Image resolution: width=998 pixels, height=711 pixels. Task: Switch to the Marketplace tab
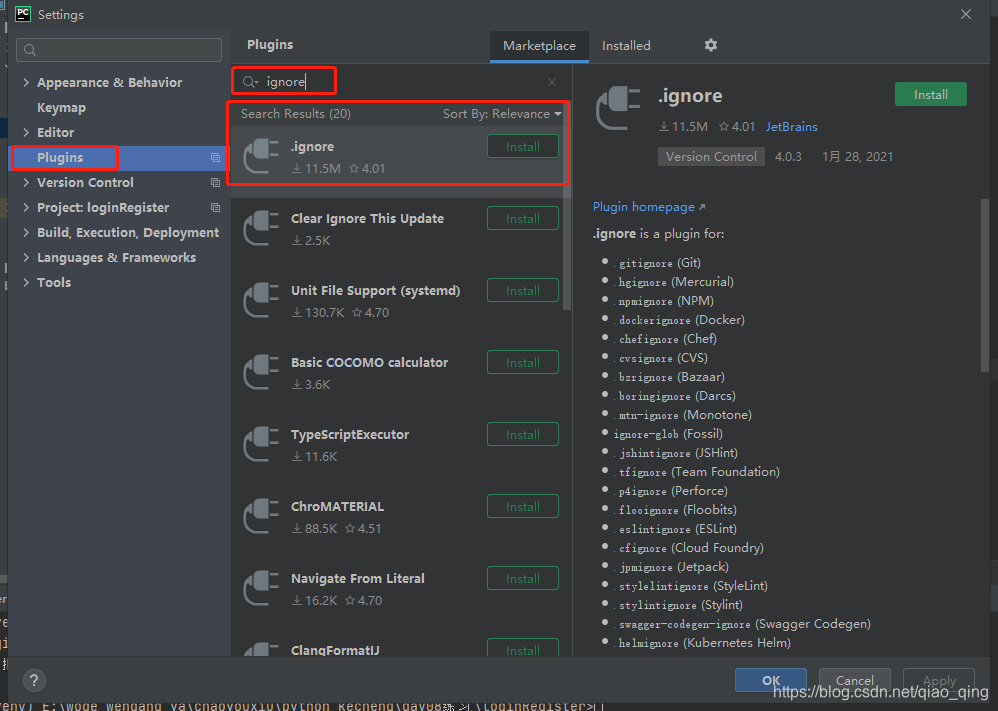[539, 46]
